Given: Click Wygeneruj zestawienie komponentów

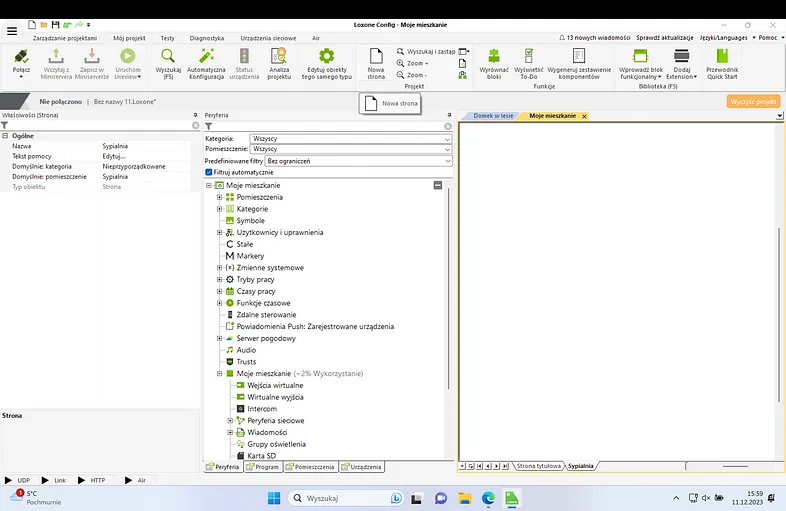Looking at the screenshot, I should (x=579, y=64).
